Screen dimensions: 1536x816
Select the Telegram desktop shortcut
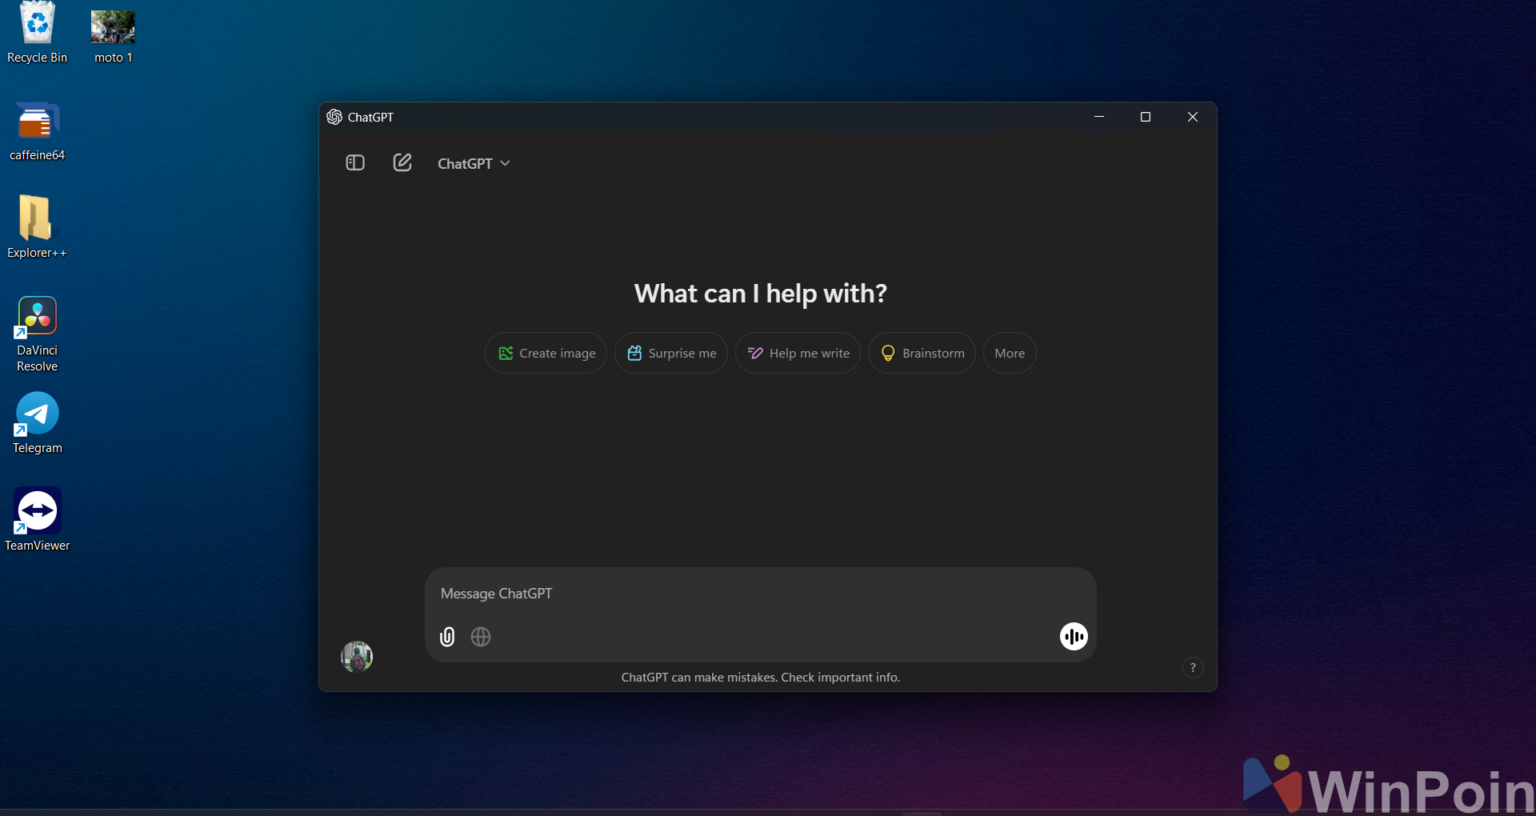tap(37, 424)
